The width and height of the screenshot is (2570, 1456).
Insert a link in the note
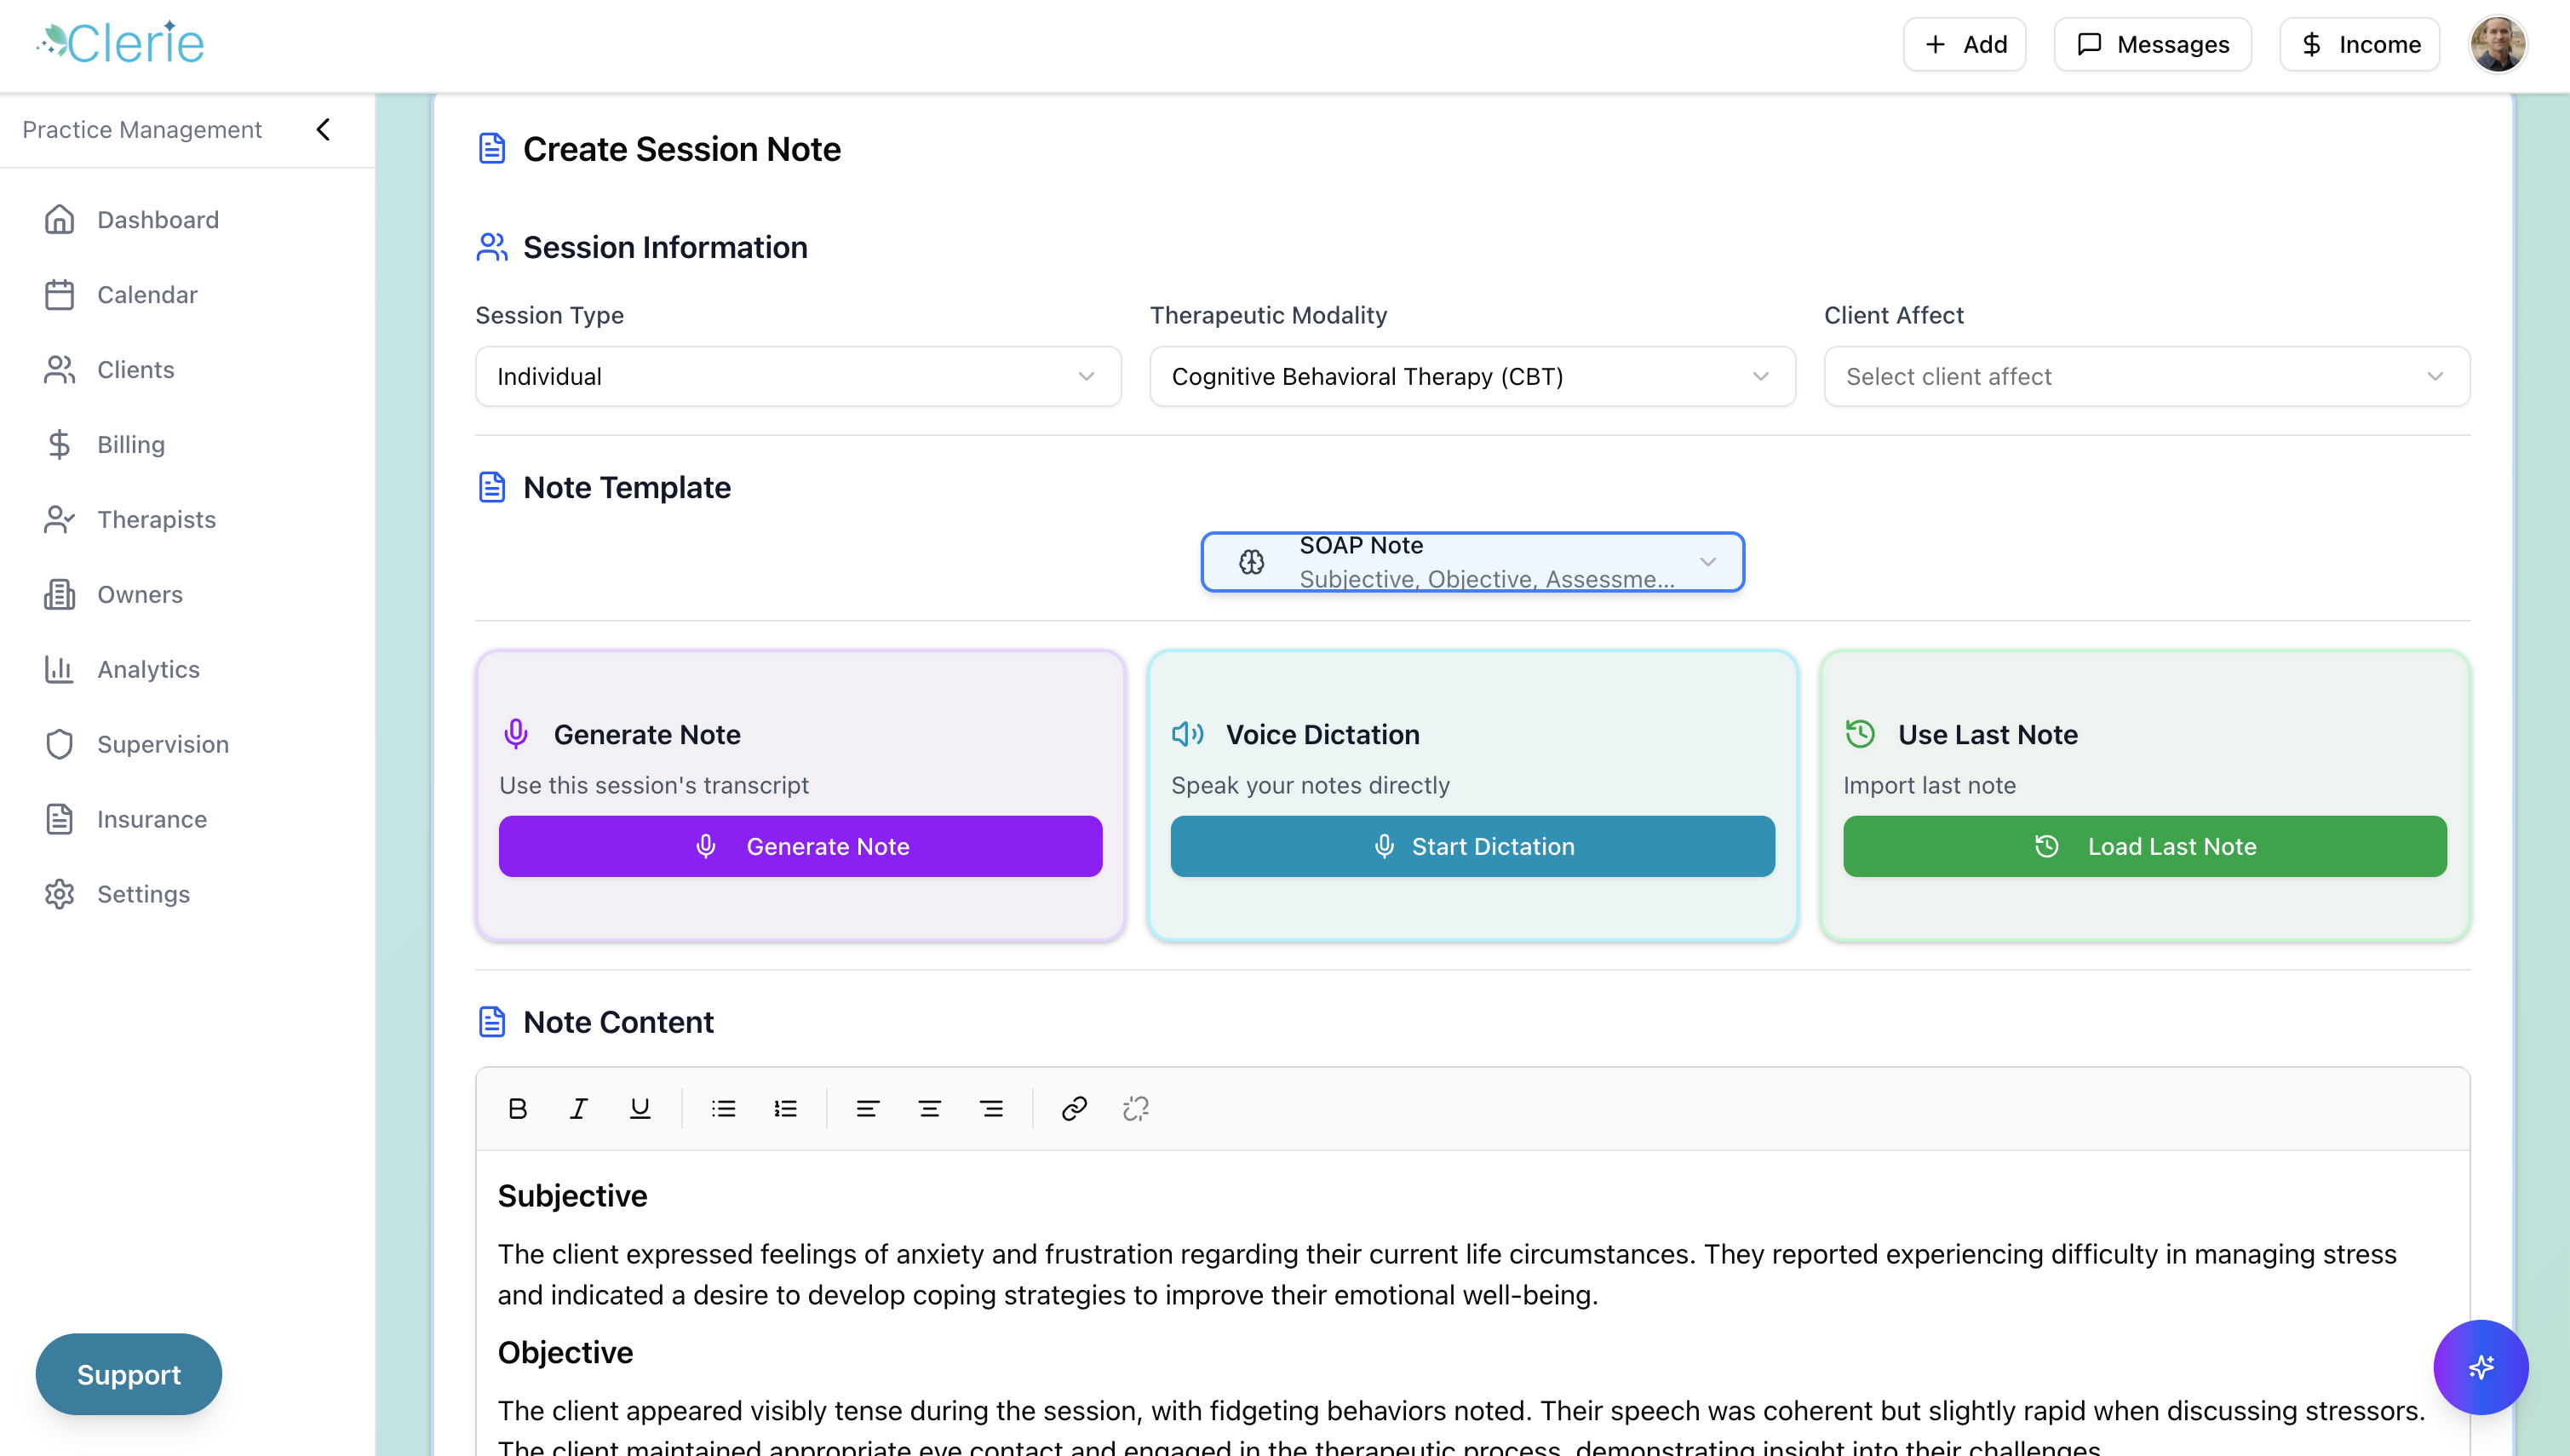point(1074,1108)
